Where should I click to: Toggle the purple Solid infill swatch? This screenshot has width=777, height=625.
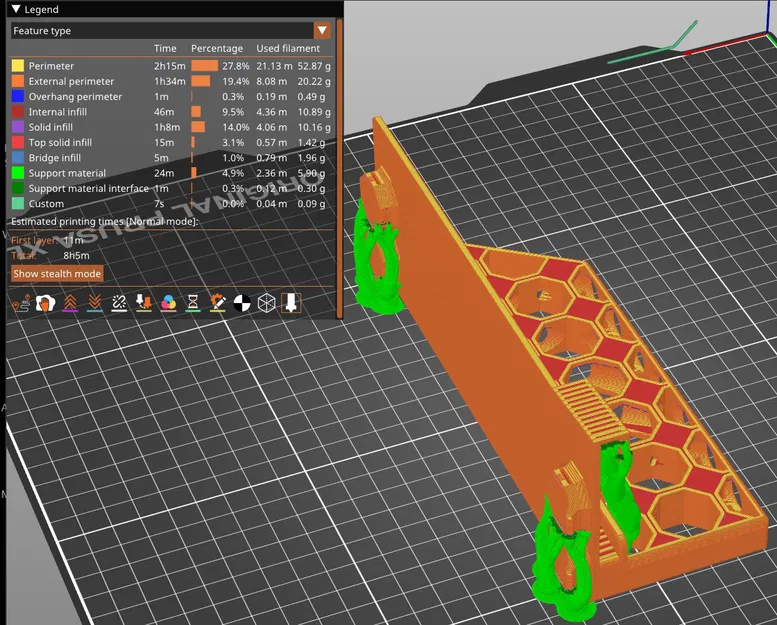18,127
